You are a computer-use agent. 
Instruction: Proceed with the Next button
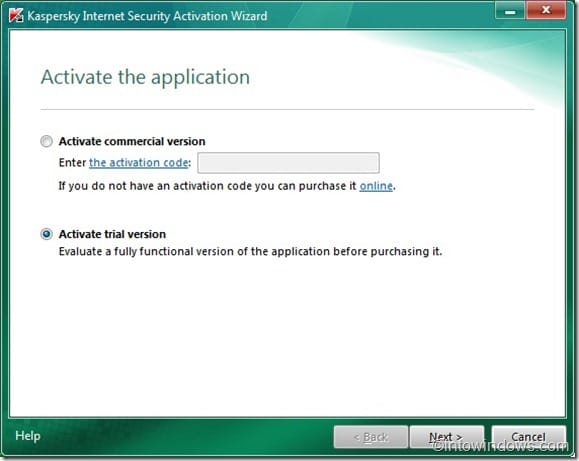pos(446,437)
